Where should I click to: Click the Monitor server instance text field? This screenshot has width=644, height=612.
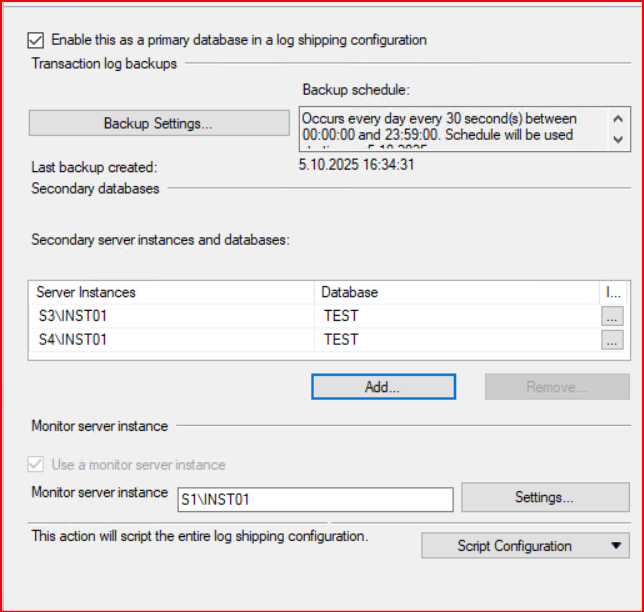314,498
